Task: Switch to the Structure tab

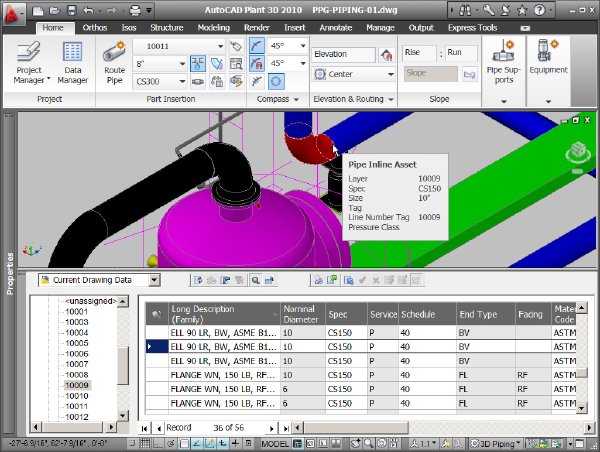Action: tap(166, 28)
